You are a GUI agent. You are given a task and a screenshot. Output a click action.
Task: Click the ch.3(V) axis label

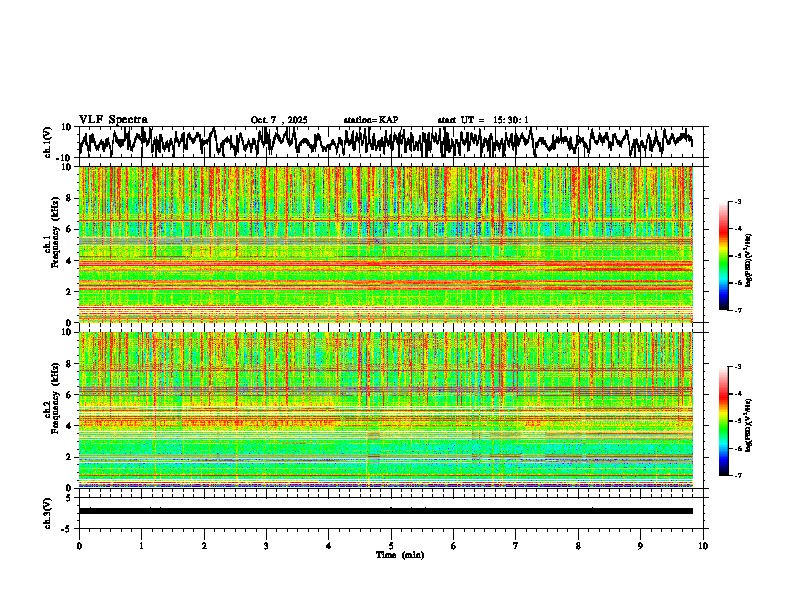48,513
